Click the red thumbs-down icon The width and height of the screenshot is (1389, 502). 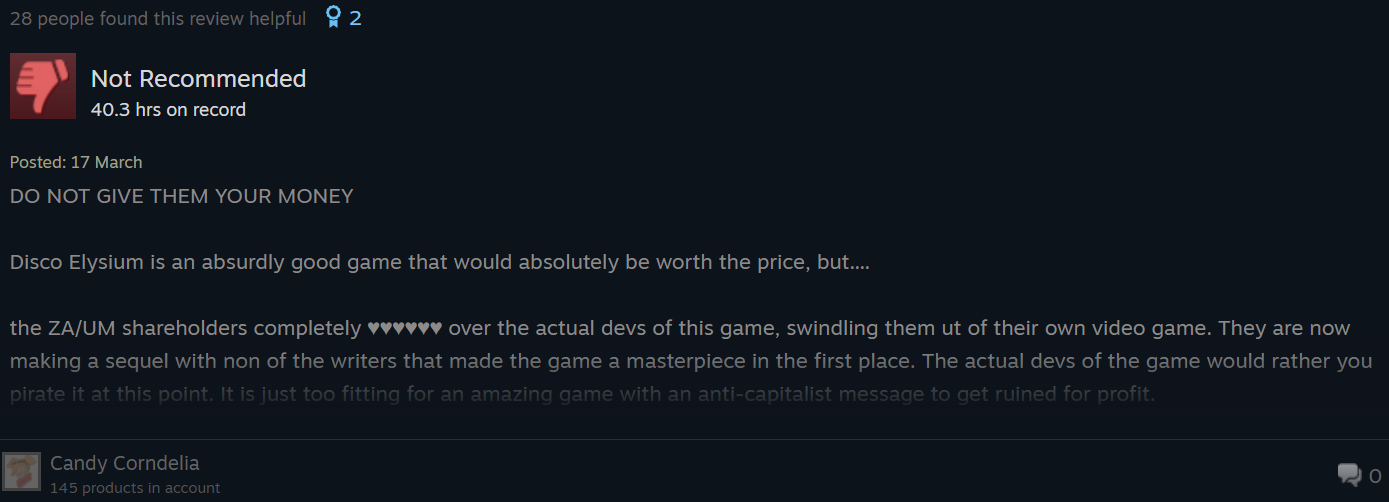point(43,86)
